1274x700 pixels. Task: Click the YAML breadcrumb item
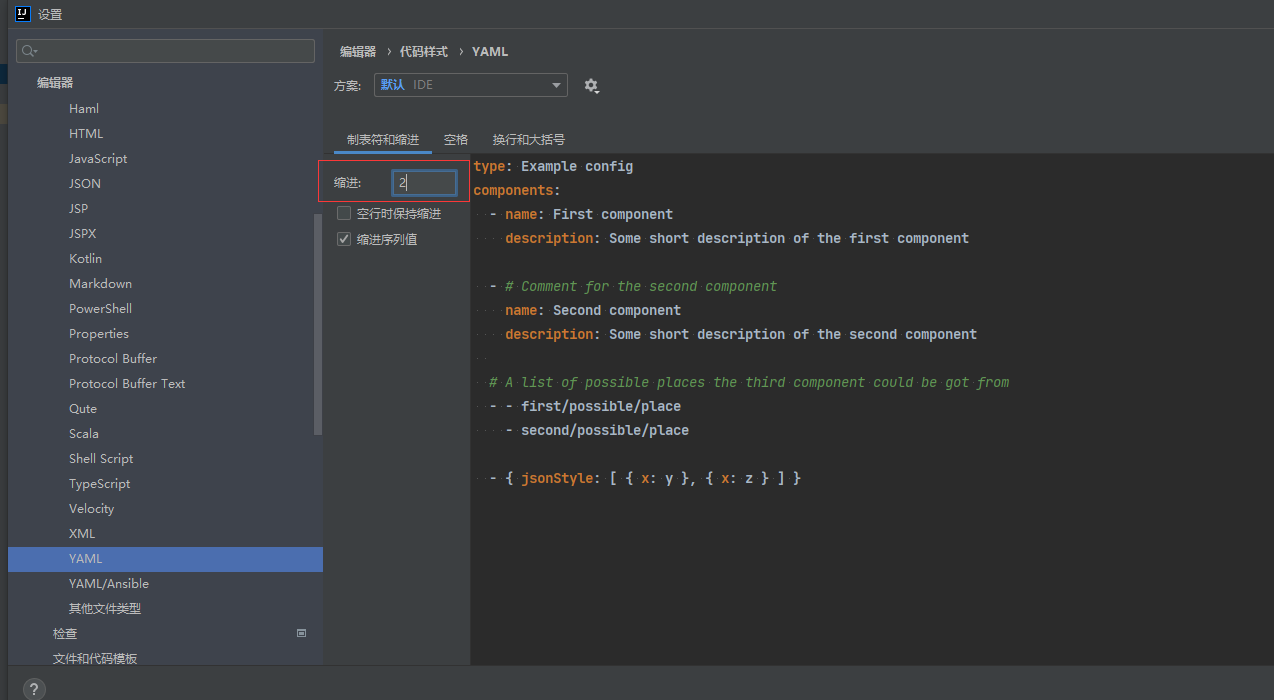pyautogui.click(x=490, y=51)
